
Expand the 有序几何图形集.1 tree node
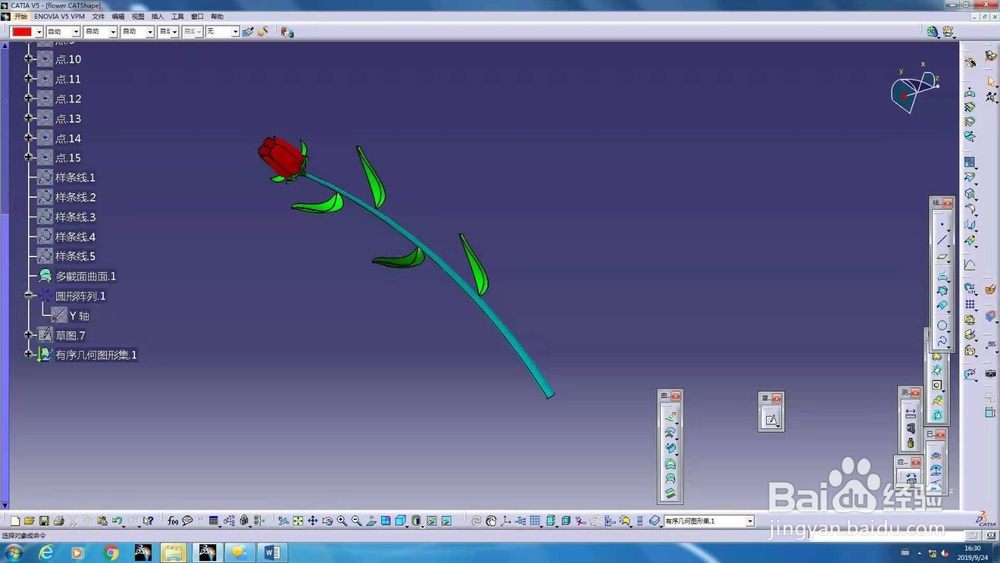click(28, 354)
